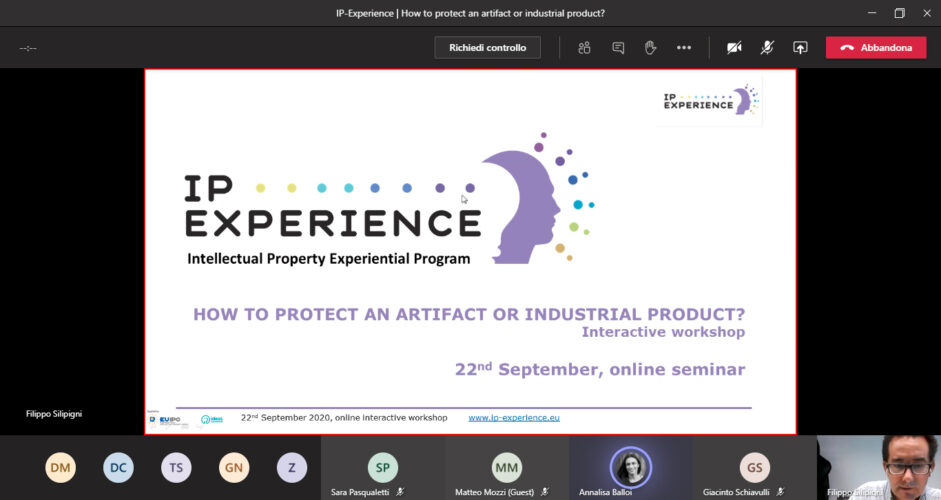Toggle the microphone mute

click(767, 47)
